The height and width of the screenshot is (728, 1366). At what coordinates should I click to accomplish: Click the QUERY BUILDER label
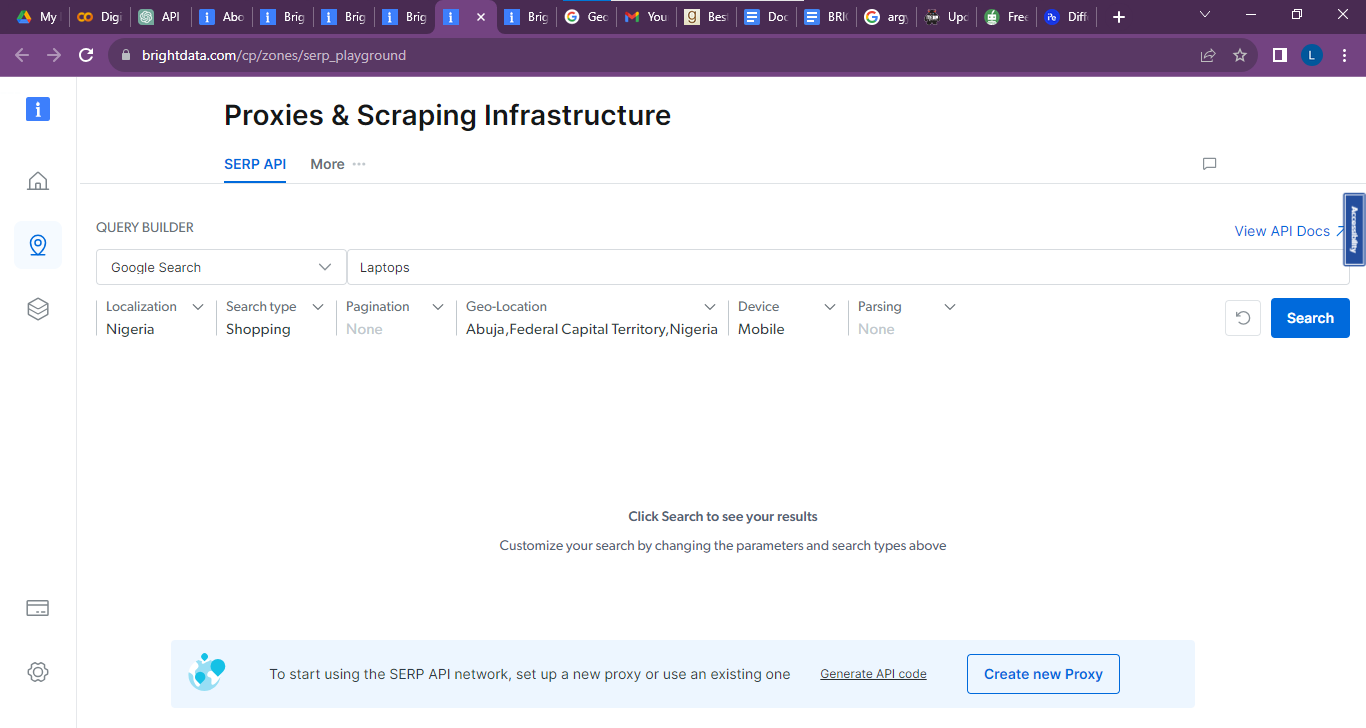tap(145, 227)
